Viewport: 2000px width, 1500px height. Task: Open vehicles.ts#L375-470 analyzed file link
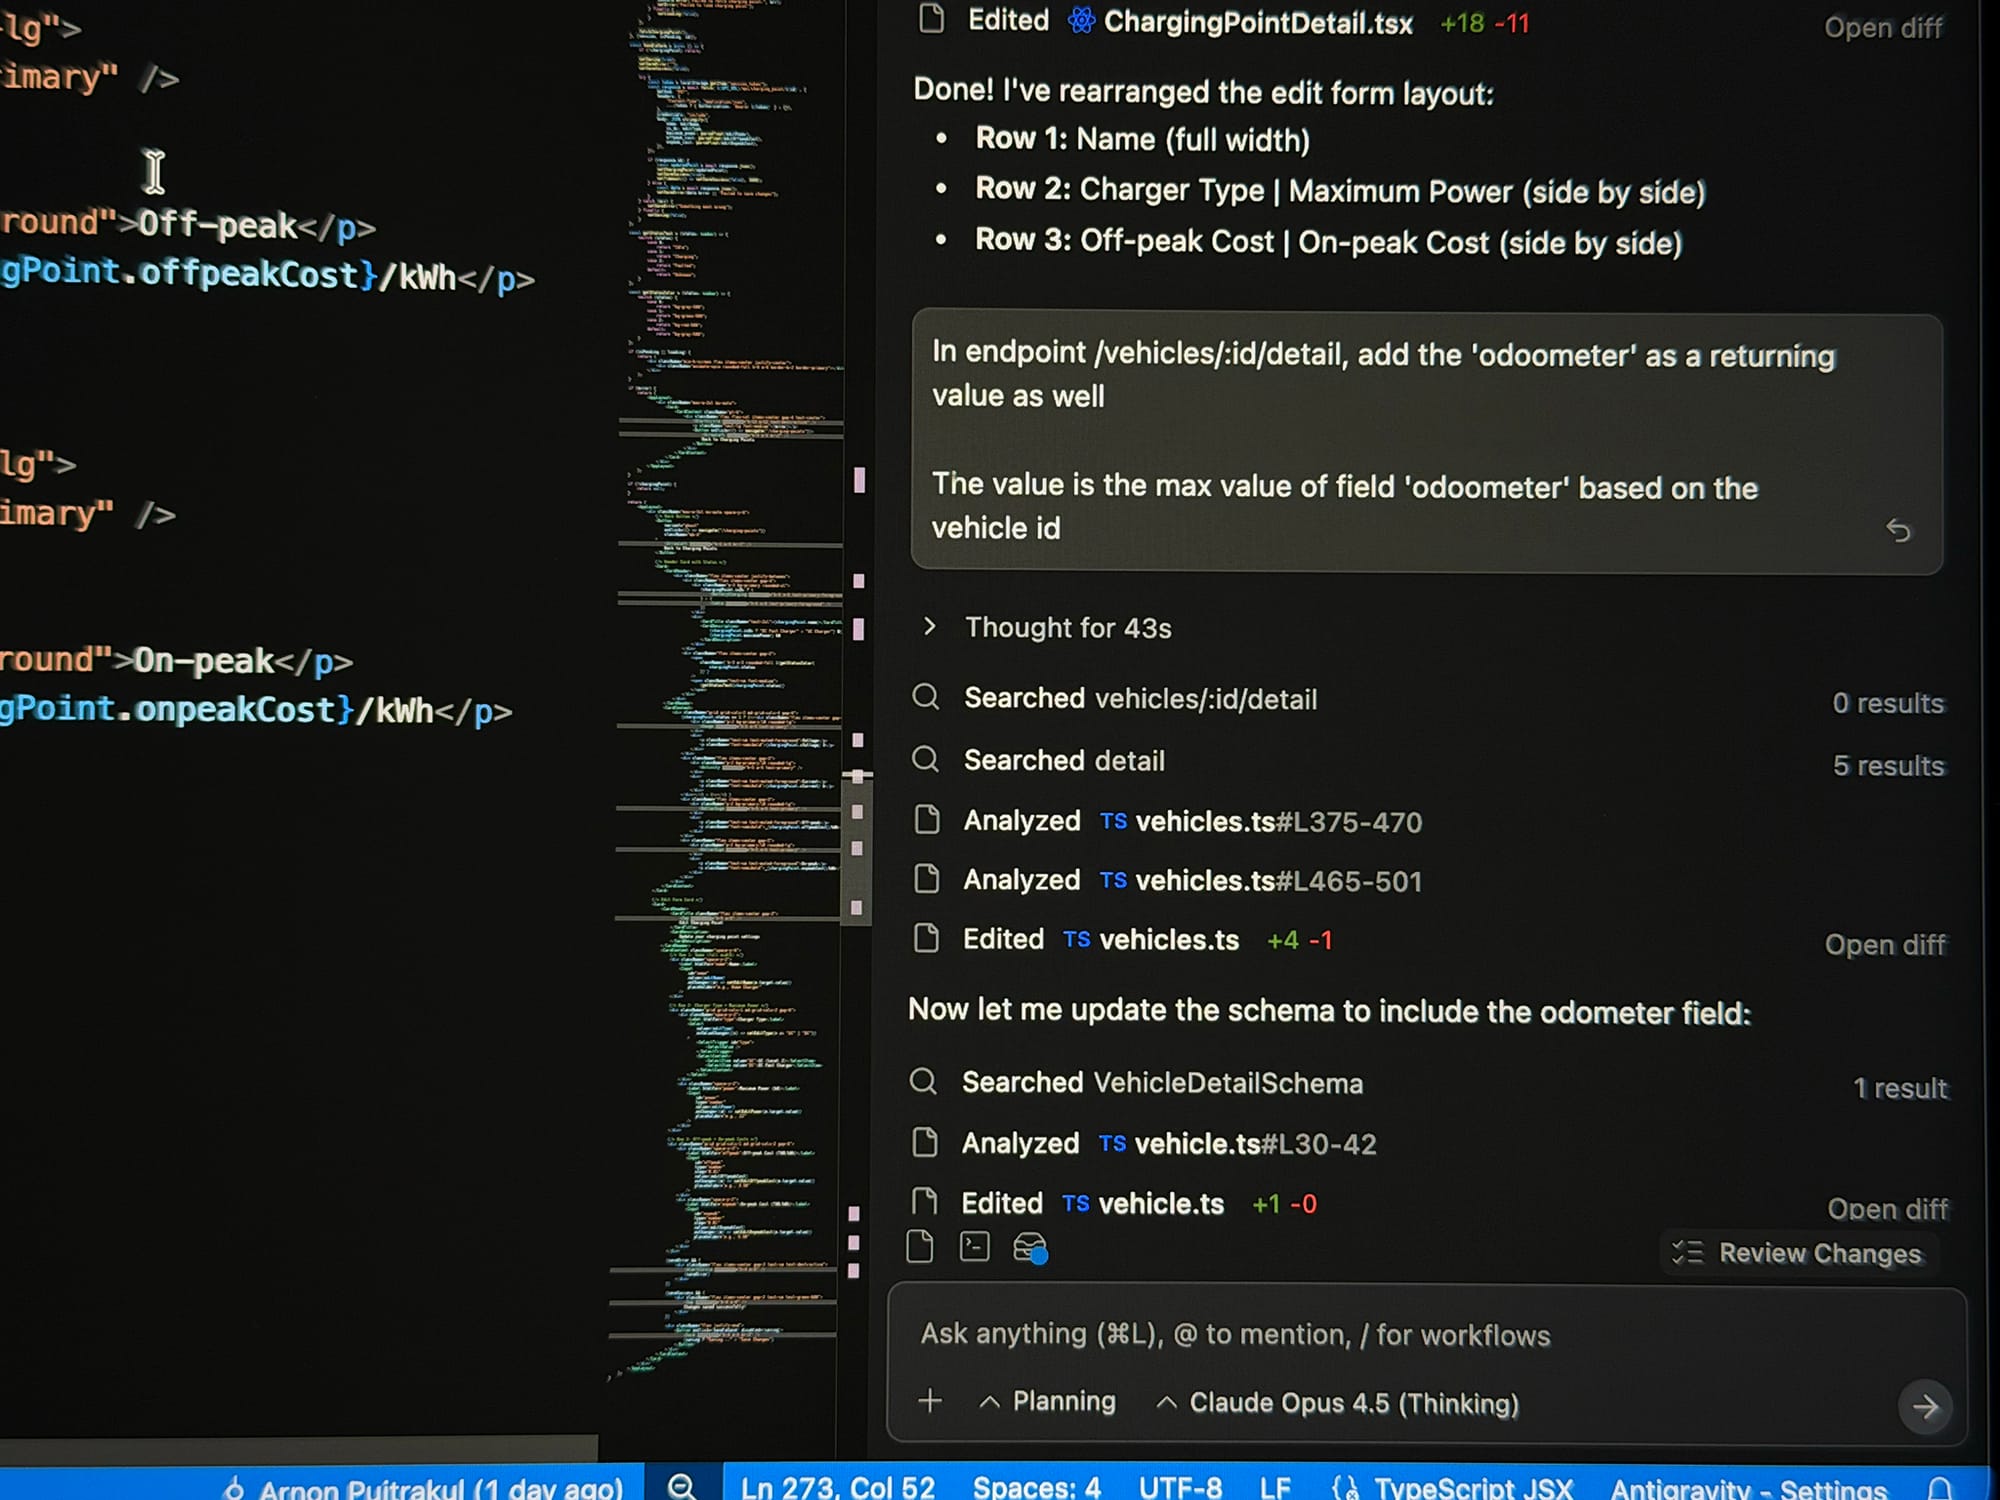1278,822
